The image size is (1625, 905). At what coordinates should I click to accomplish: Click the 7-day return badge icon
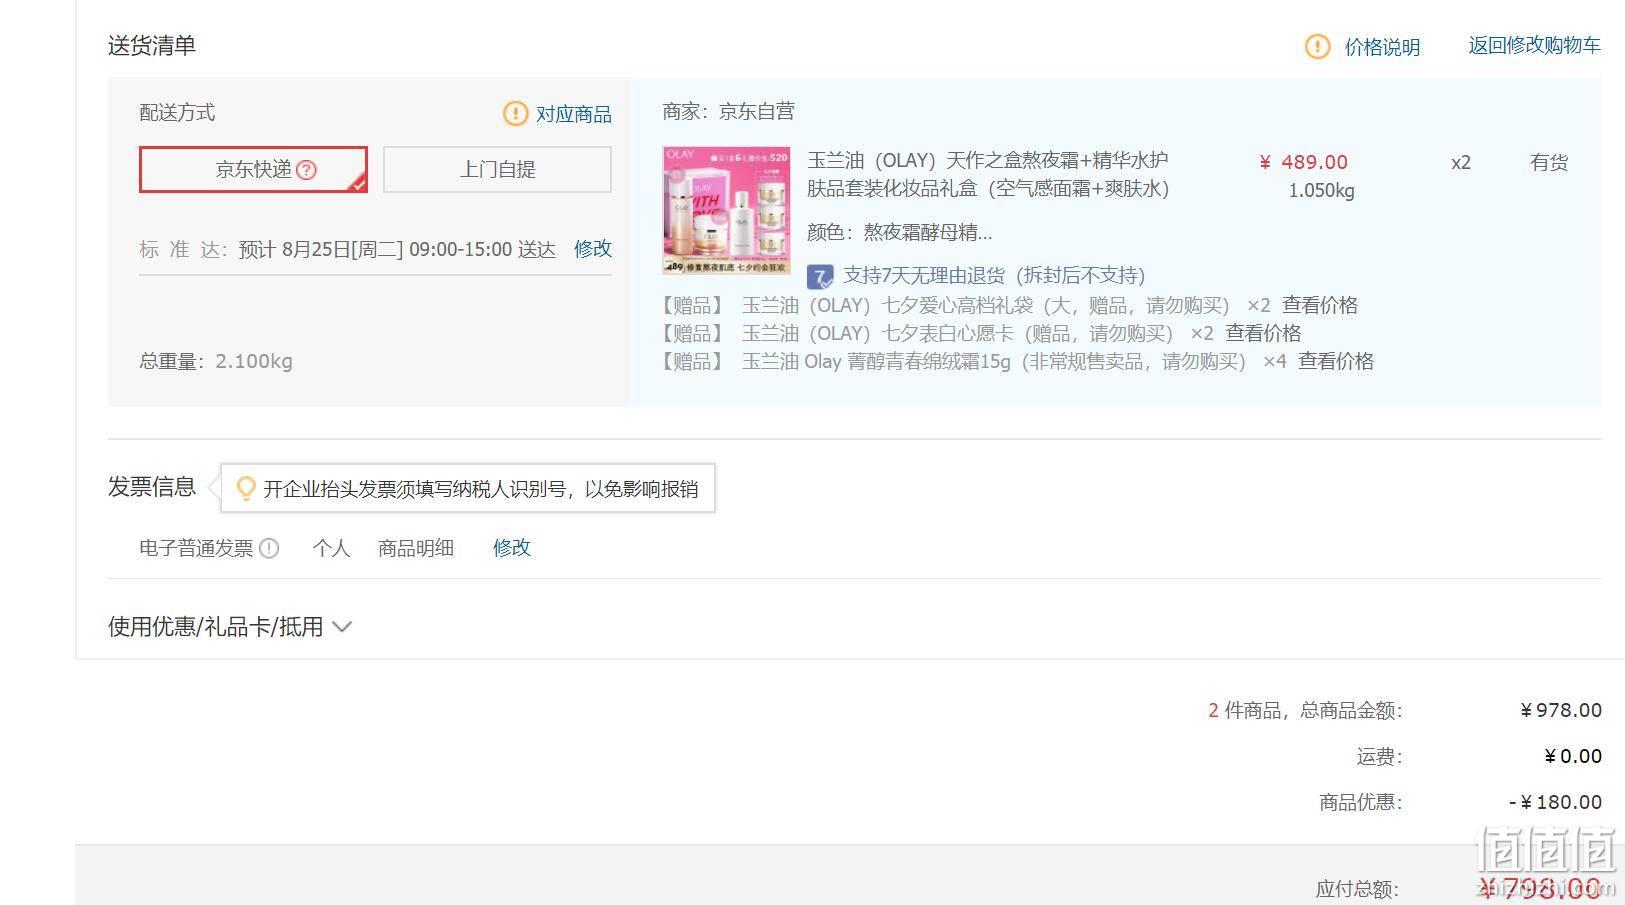(x=820, y=276)
